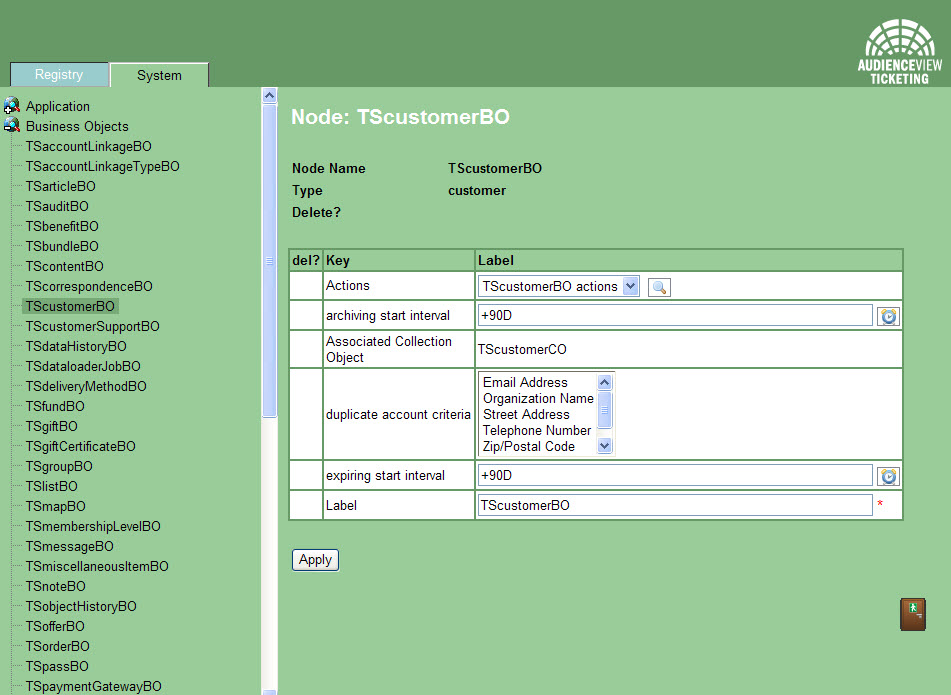
Task: Open clock picker for archiving start interval
Action: tap(888, 316)
